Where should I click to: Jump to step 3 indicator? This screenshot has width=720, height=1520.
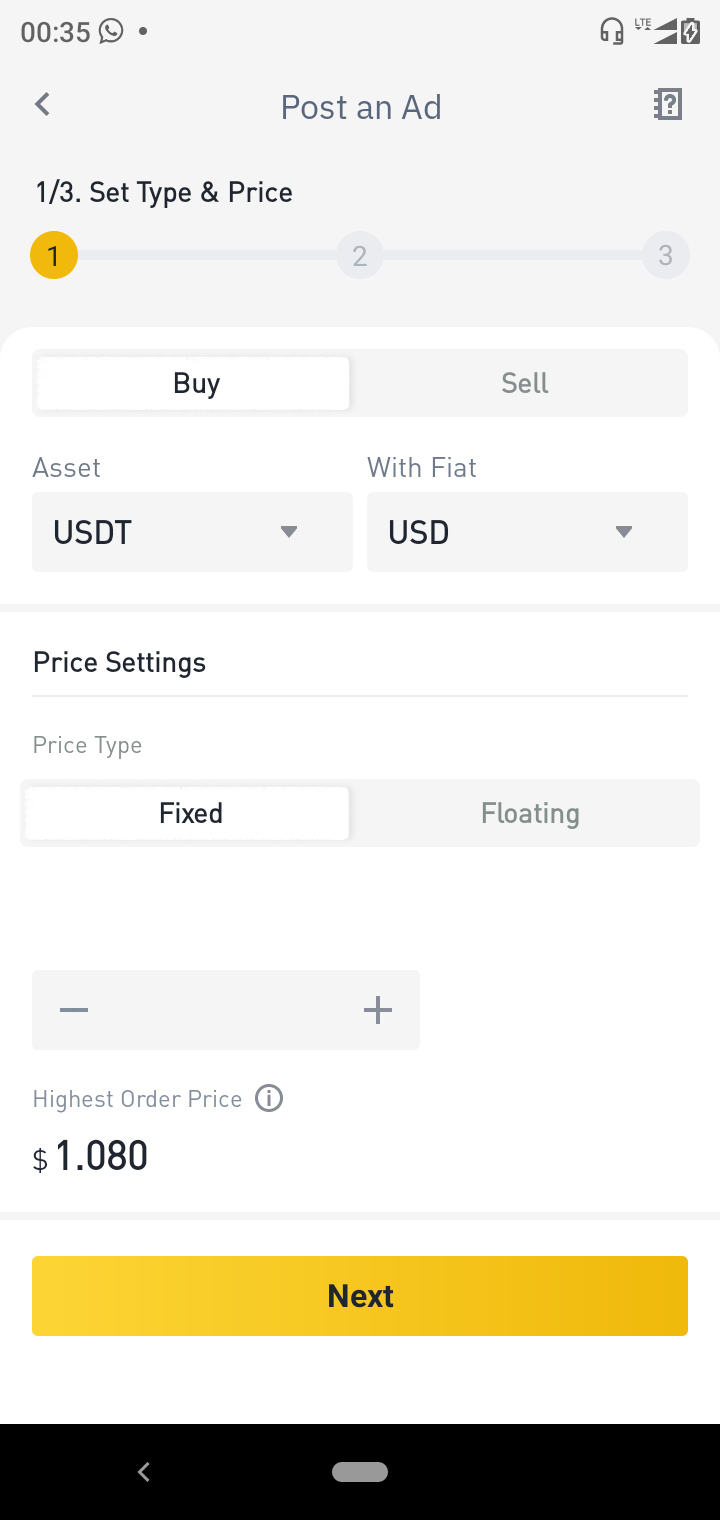pyautogui.click(x=666, y=256)
